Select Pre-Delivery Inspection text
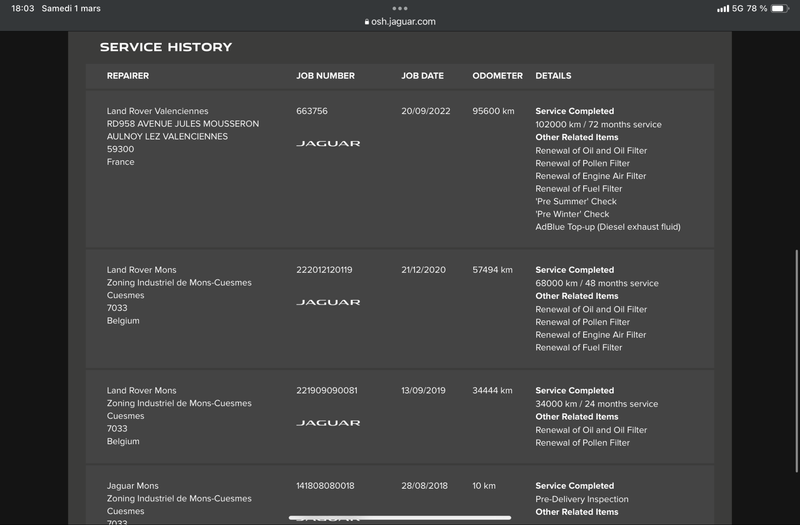 click(x=582, y=499)
